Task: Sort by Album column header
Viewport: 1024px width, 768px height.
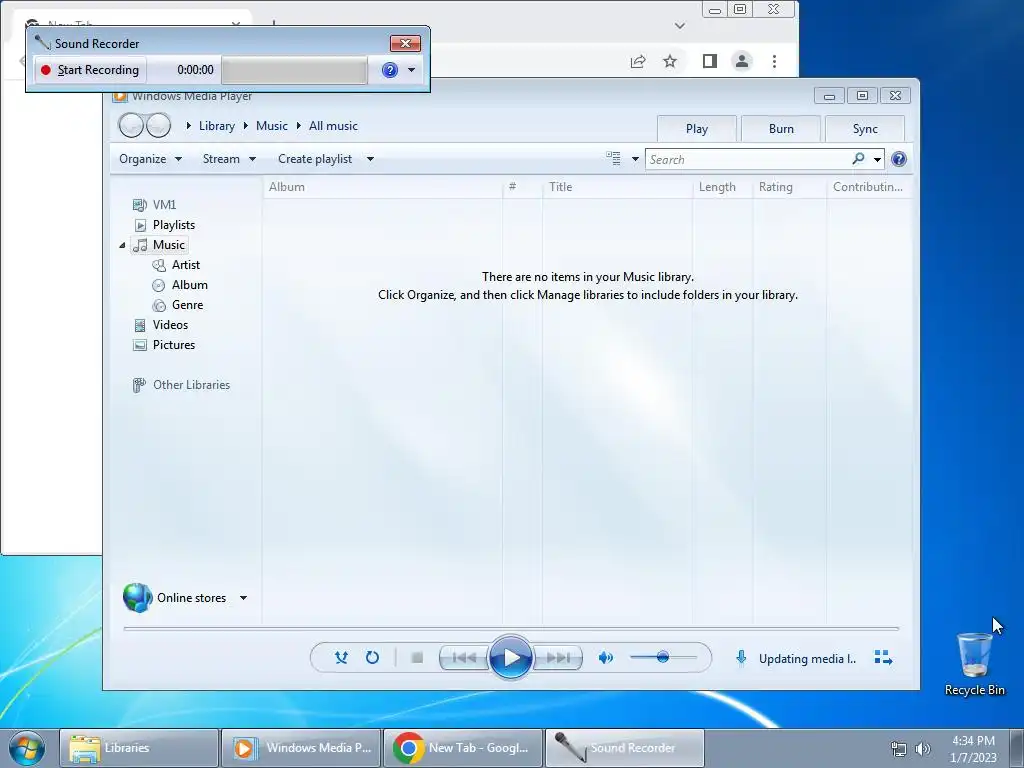Action: tap(383, 187)
